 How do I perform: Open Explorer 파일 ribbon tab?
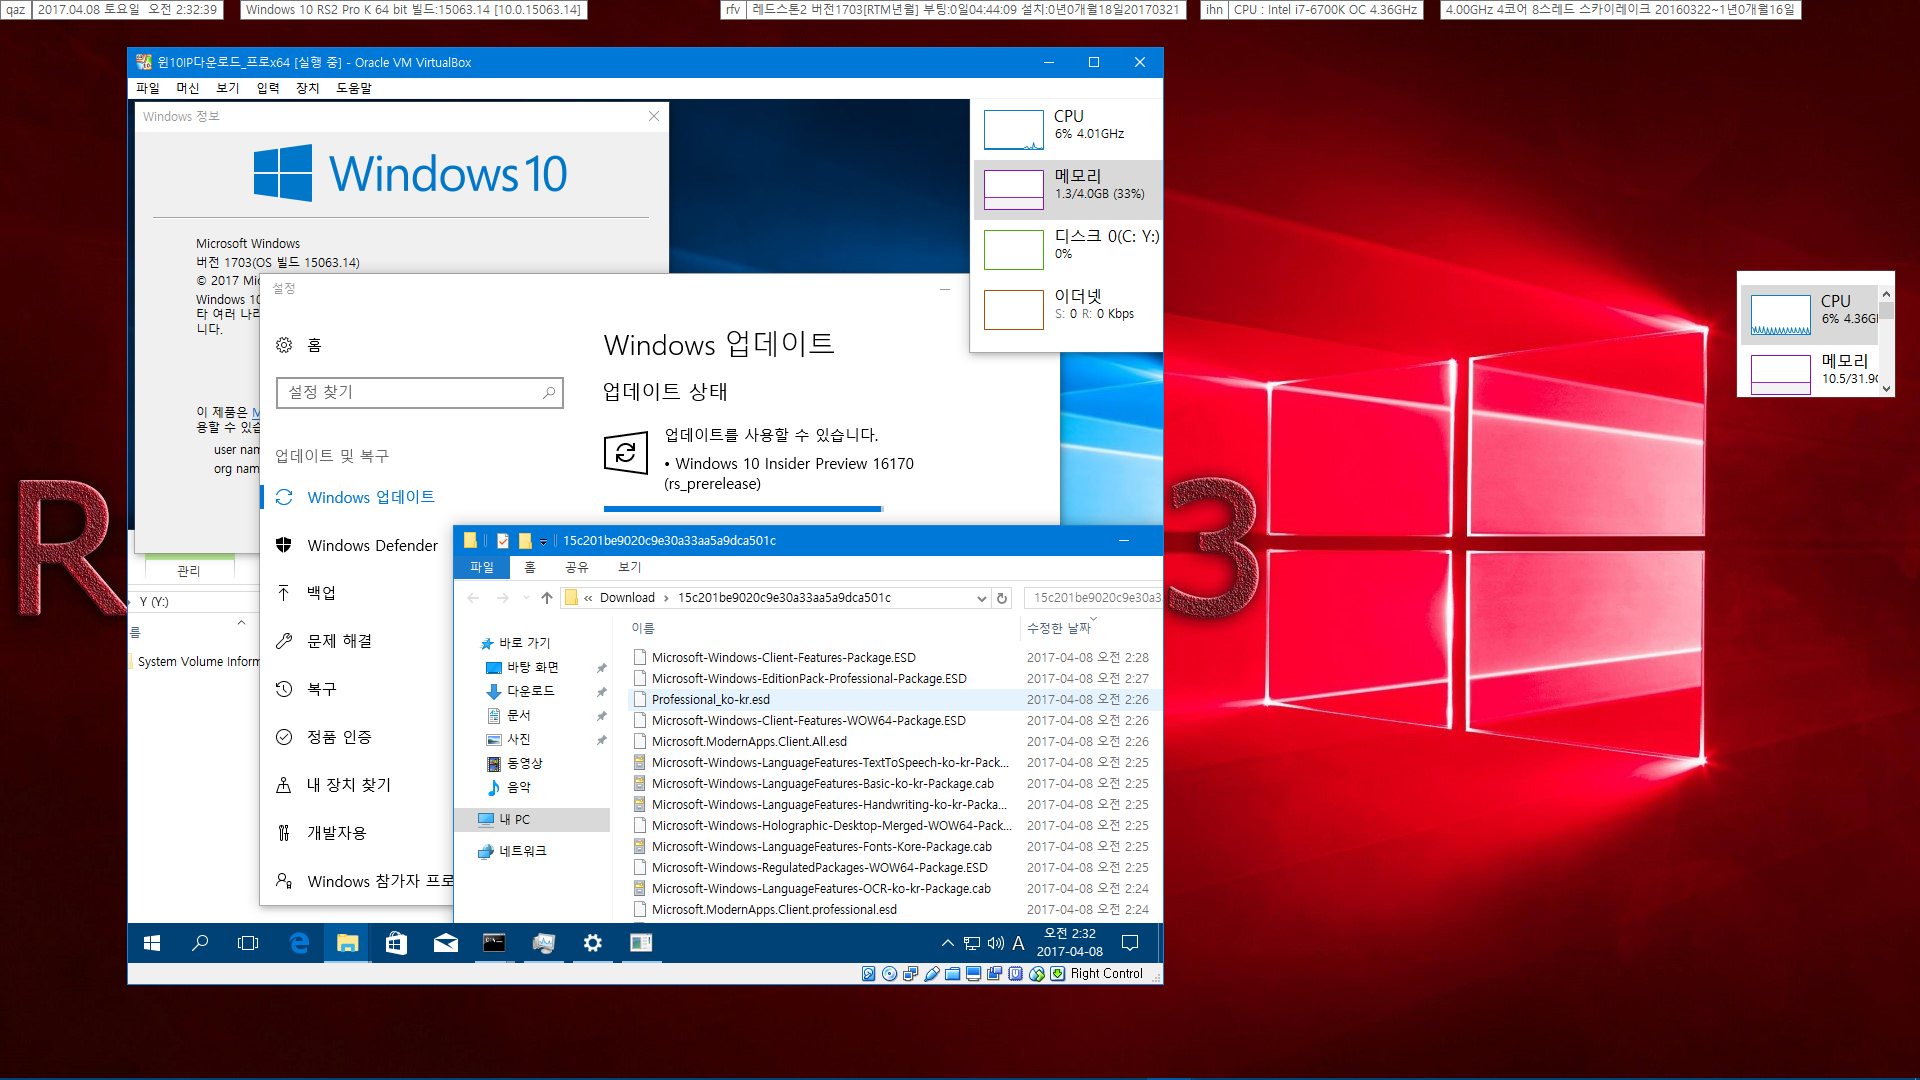[x=482, y=567]
